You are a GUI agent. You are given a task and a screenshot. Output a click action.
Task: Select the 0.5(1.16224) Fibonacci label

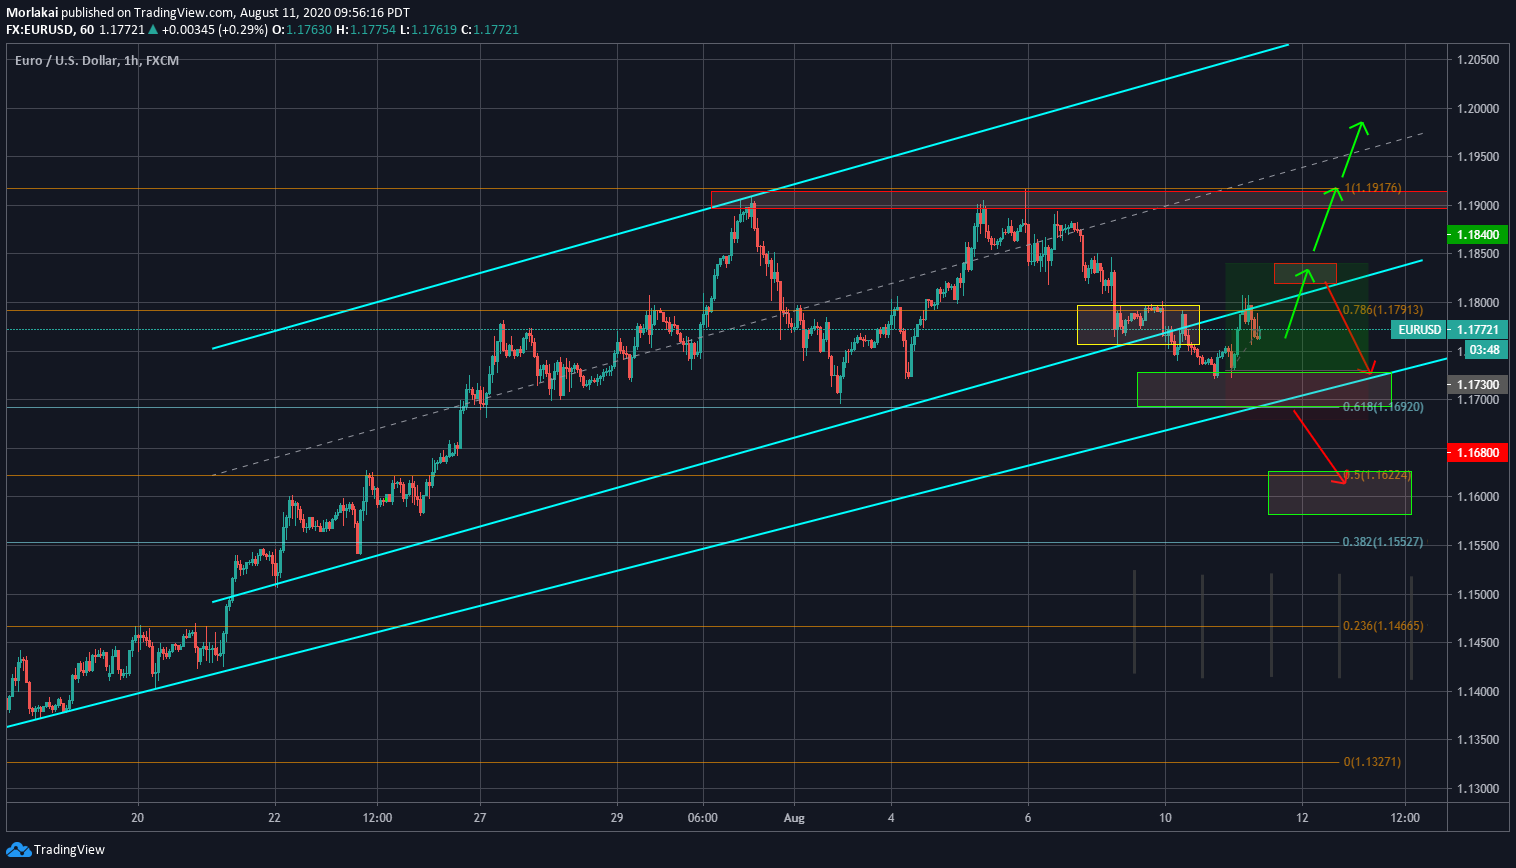pyautogui.click(x=1378, y=475)
